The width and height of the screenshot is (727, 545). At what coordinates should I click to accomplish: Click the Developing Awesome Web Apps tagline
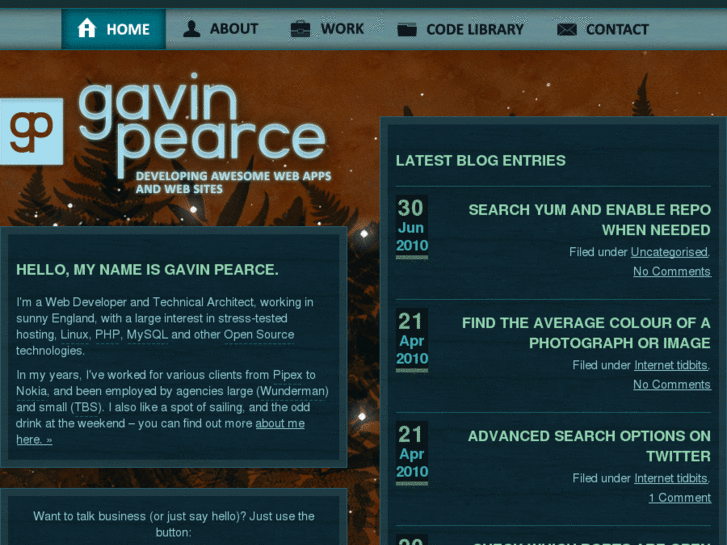[233, 182]
